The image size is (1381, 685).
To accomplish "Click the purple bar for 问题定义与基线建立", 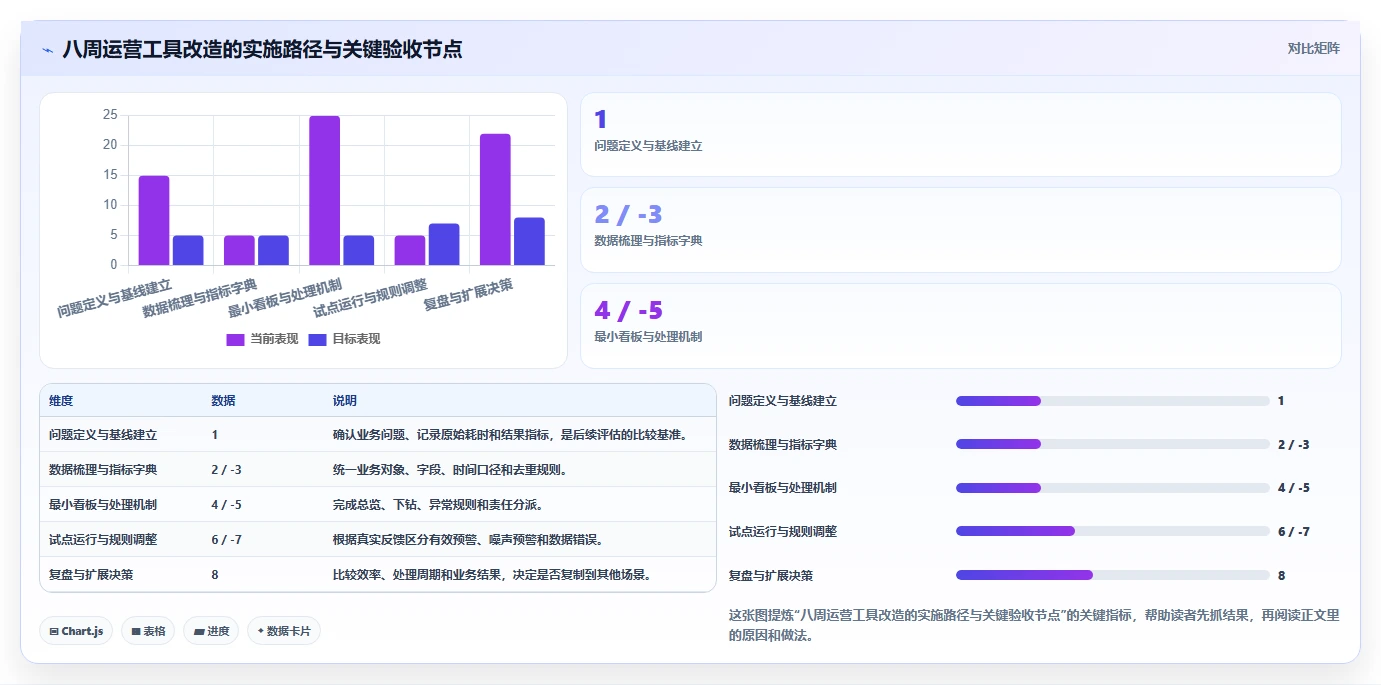I will [154, 221].
